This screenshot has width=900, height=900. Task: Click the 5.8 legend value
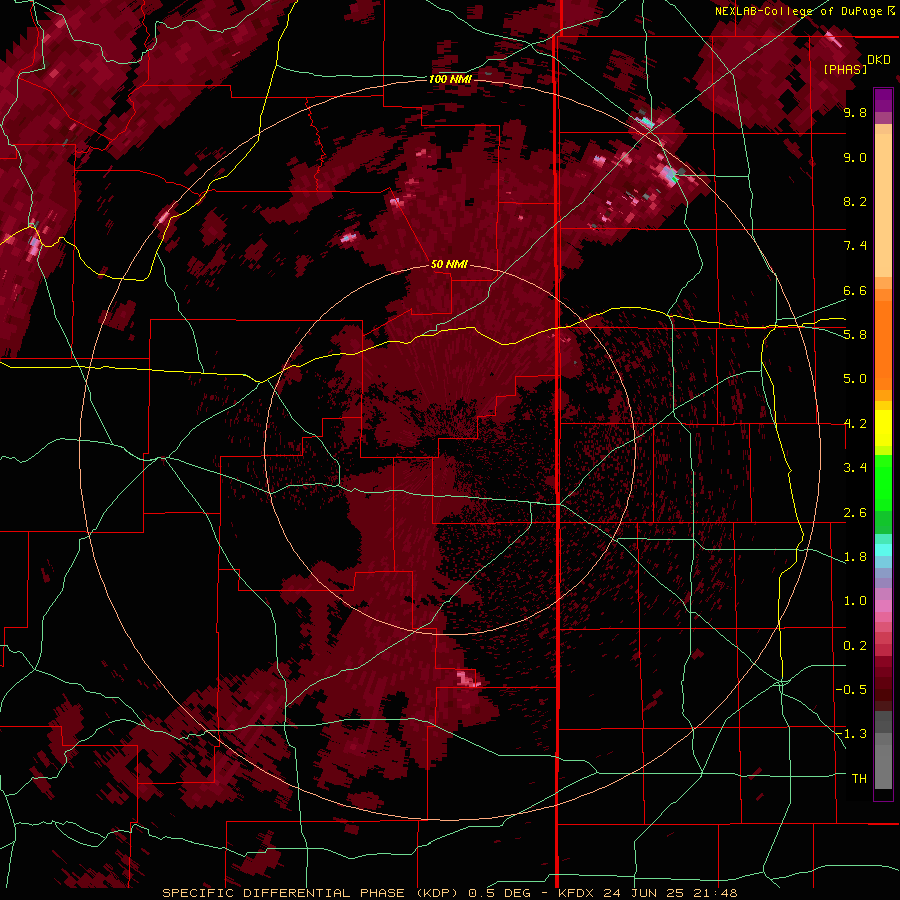click(x=855, y=335)
